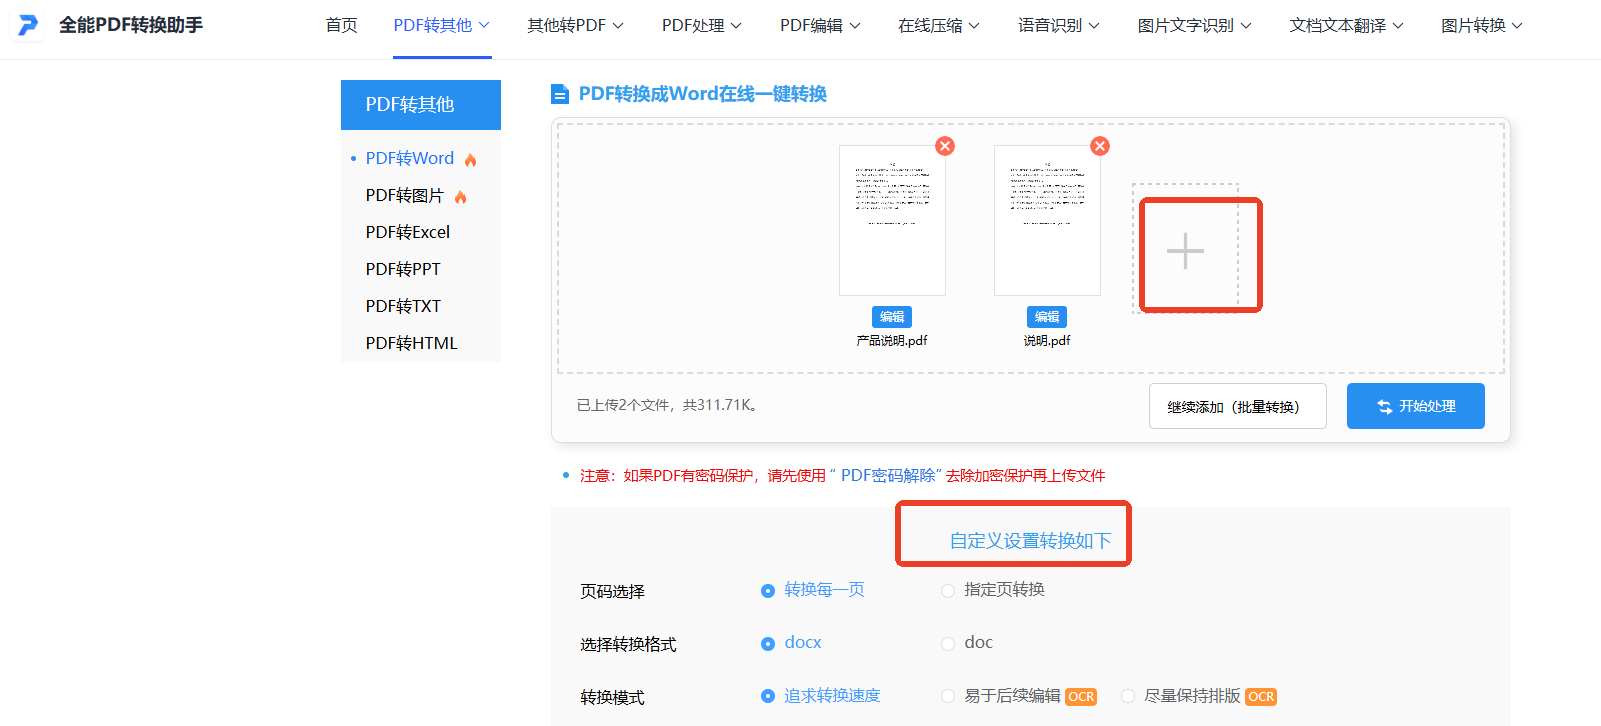
Task: Go to the 首页 home tab
Action: 342,26
